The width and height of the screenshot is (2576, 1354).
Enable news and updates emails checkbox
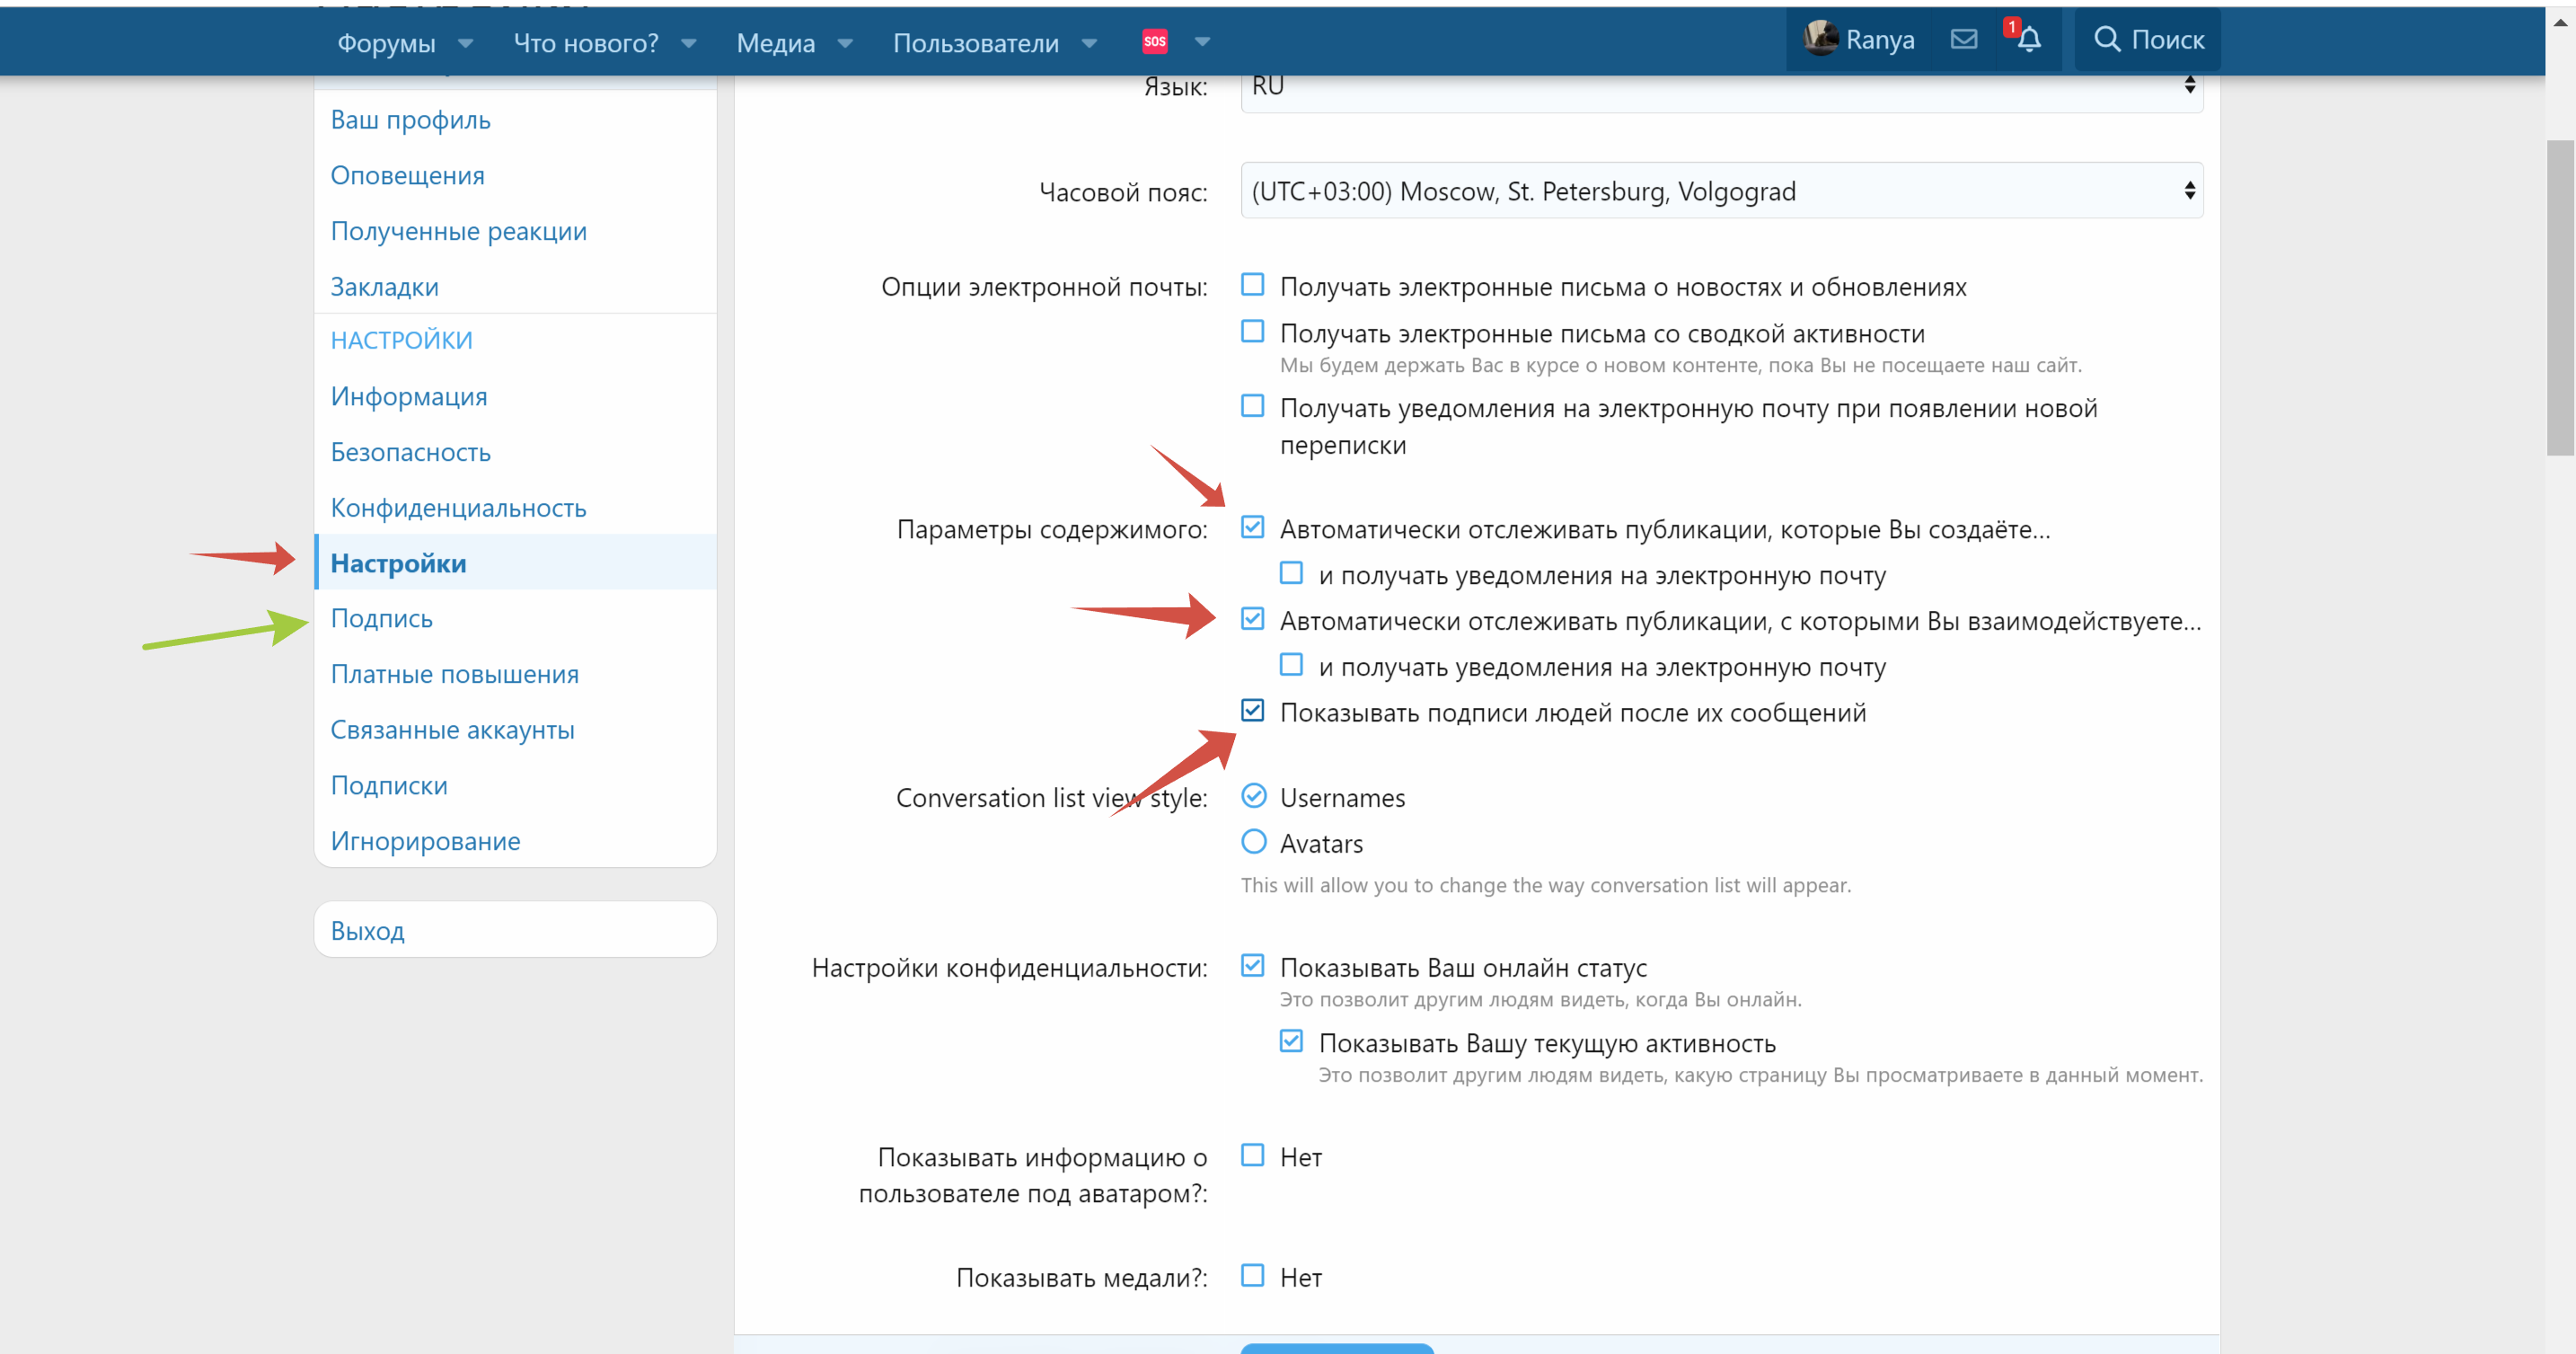pyautogui.click(x=1252, y=285)
